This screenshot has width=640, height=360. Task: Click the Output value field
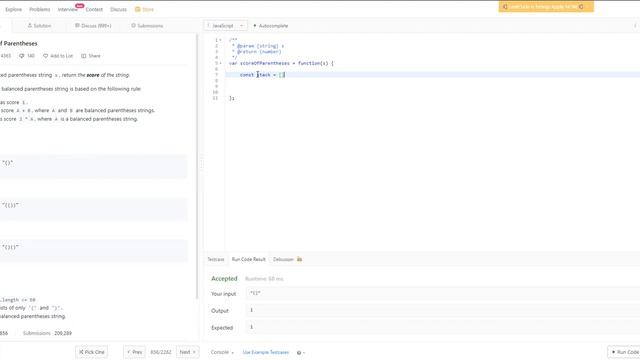442,311
